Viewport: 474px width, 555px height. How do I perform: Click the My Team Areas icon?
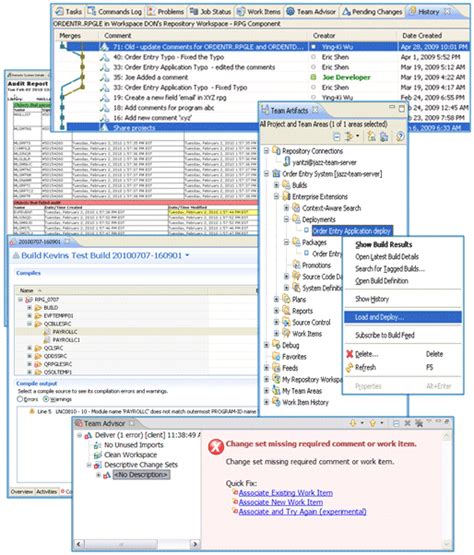click(x=276, y=391)
